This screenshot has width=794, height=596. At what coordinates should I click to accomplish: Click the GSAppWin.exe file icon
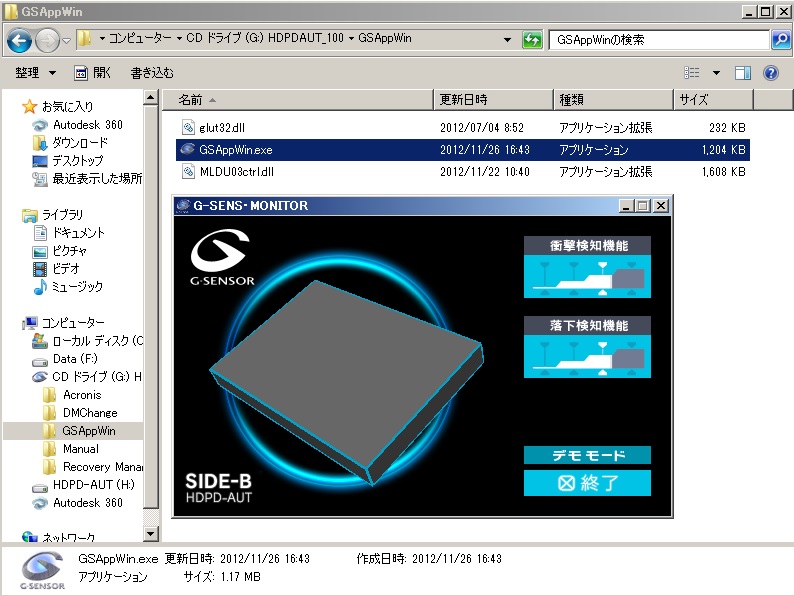[x=188, y=149]
